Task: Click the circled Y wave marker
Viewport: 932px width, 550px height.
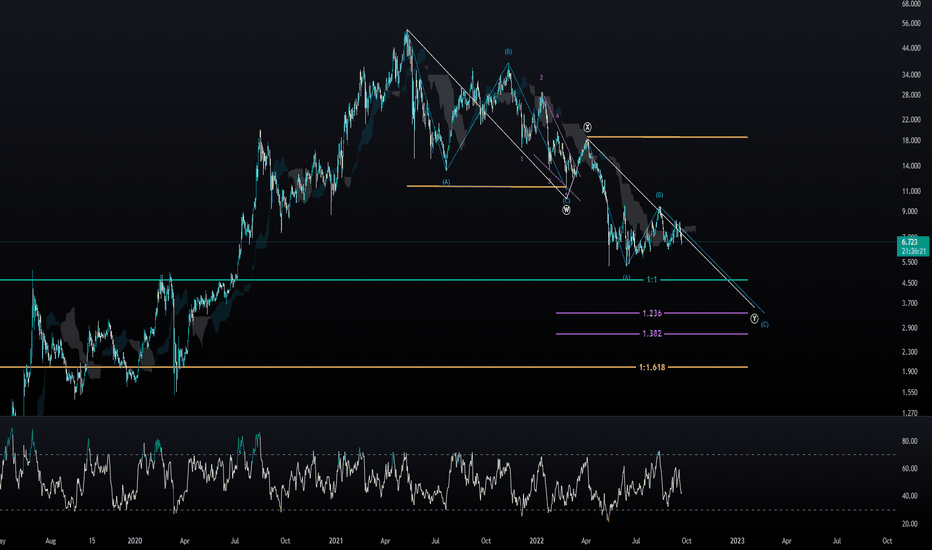Action: (x=754, y=319)
